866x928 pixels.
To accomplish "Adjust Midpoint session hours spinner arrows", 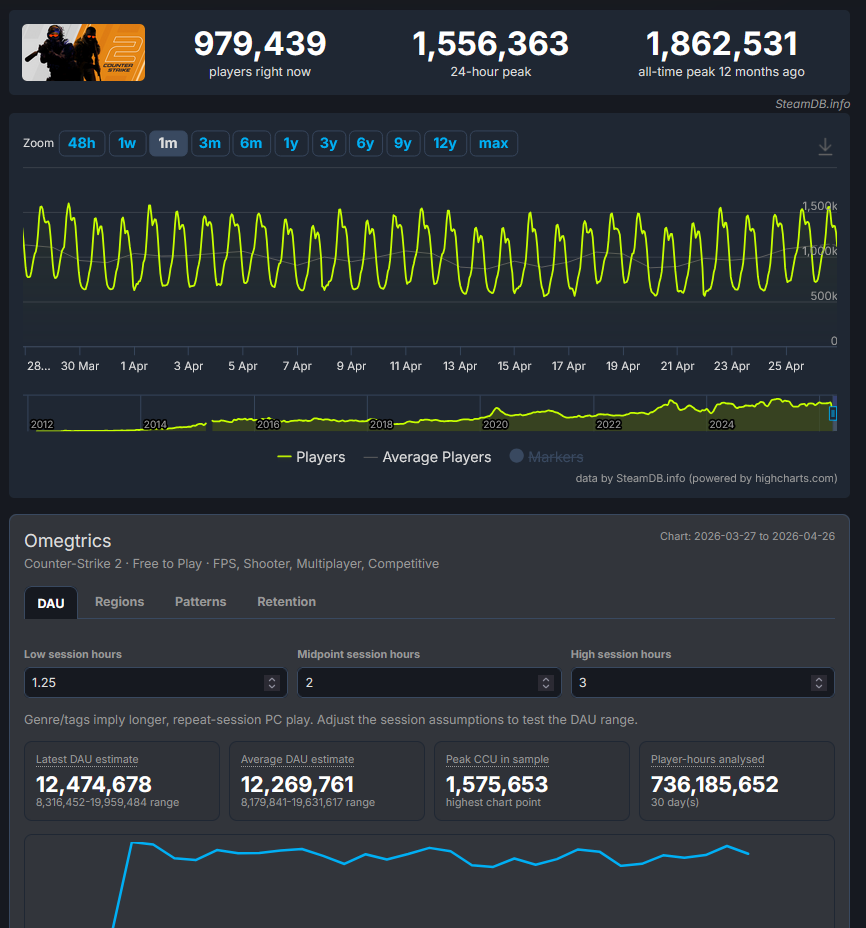I will click(546, 683).
